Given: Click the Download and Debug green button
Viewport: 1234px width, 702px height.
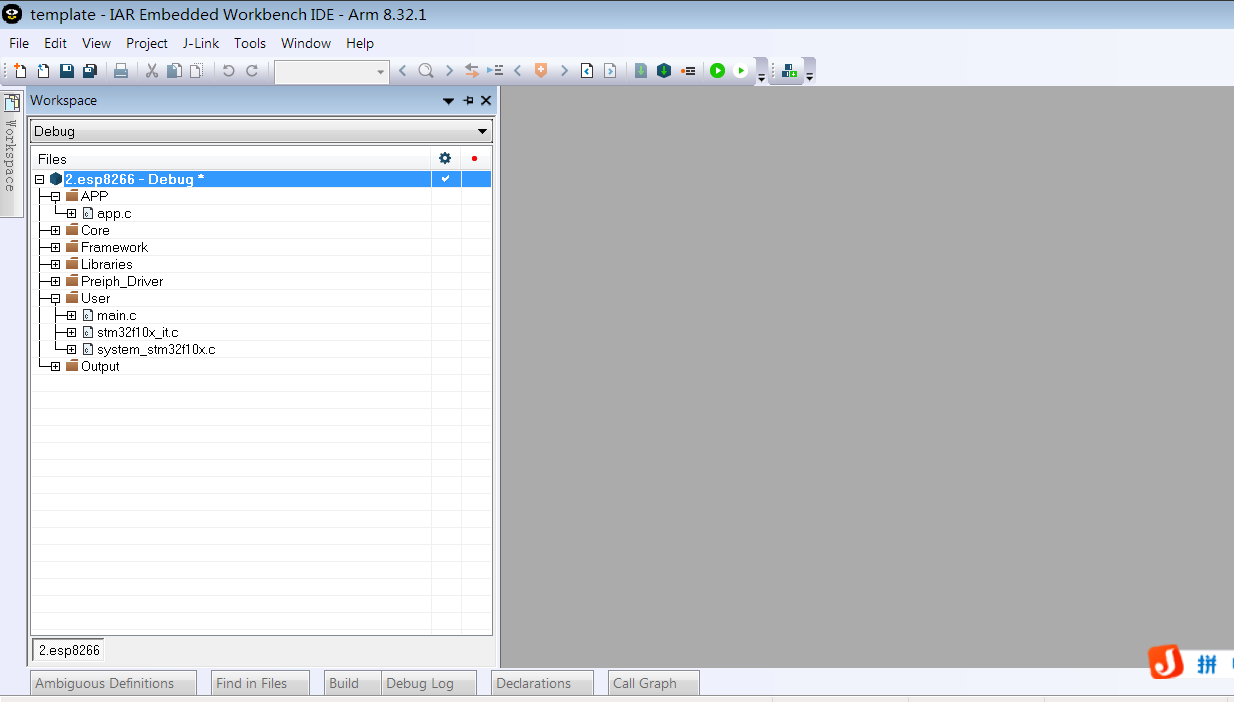Looking at the screenshot, I should click(x=717, y=71).
